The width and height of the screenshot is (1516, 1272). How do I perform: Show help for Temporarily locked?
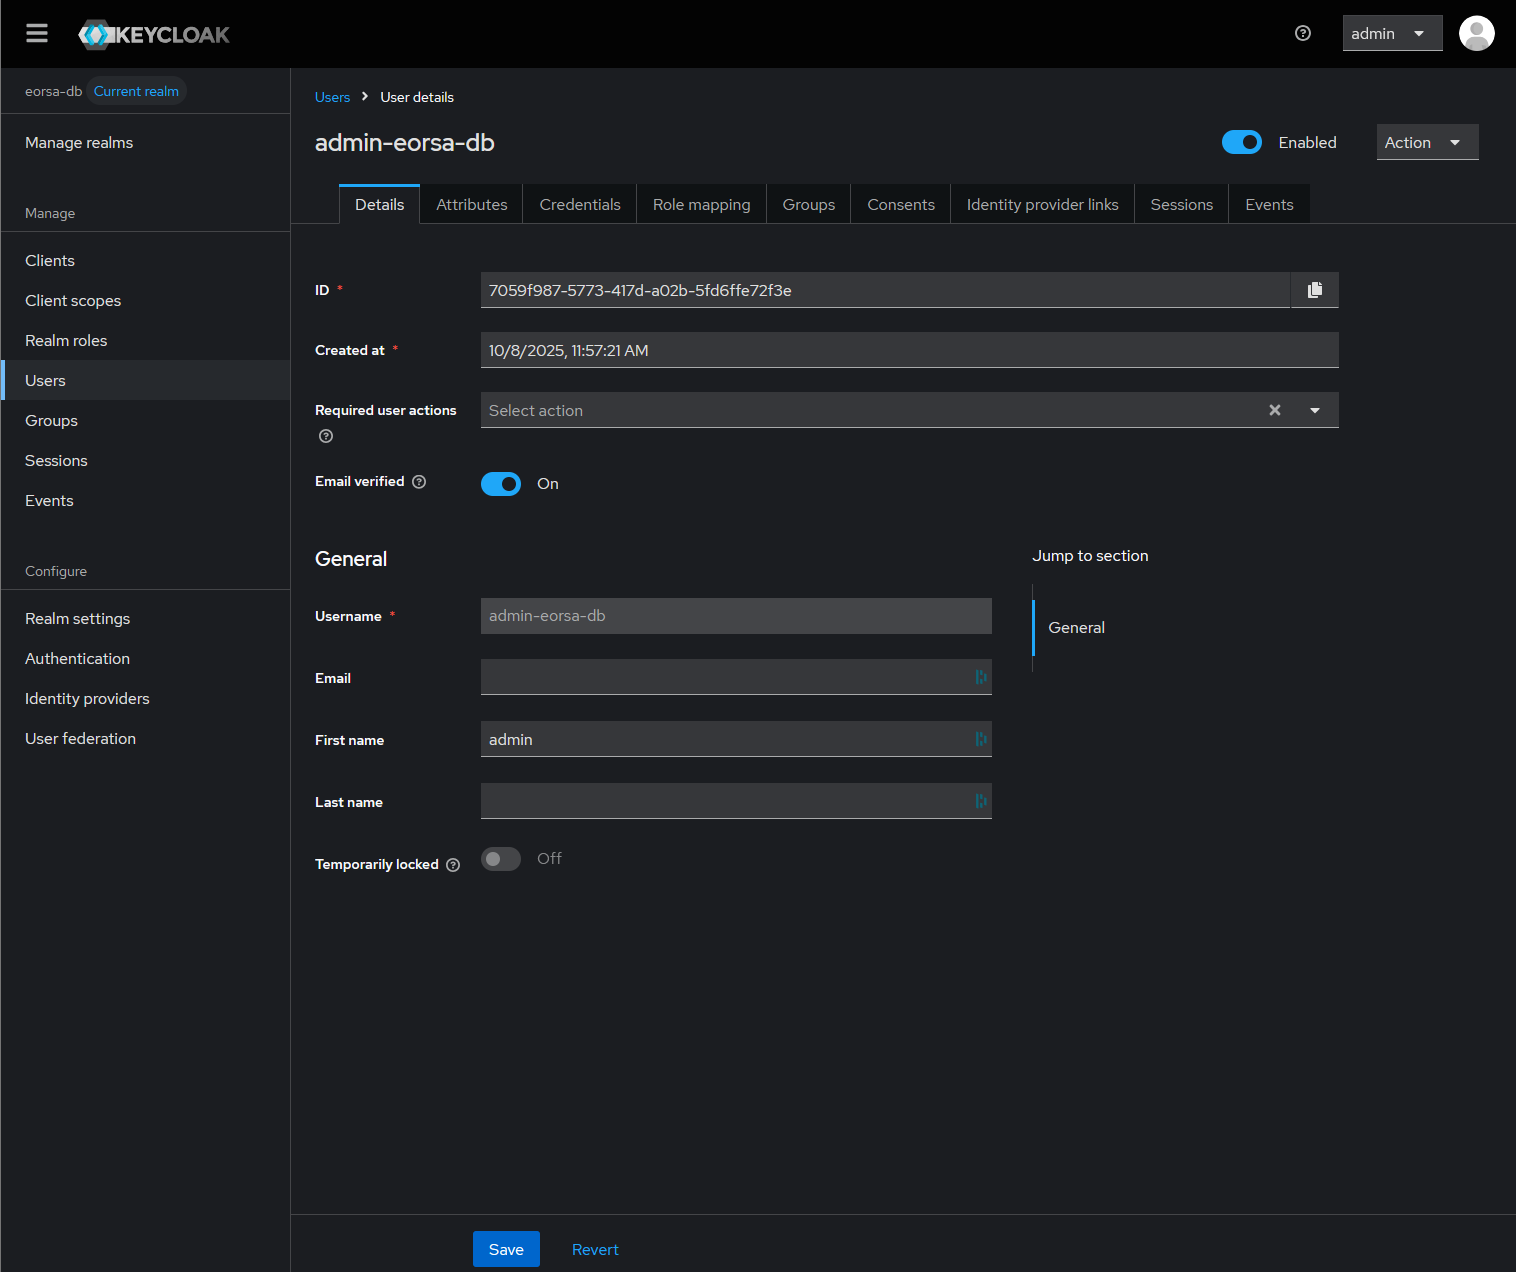coord(453,865)
